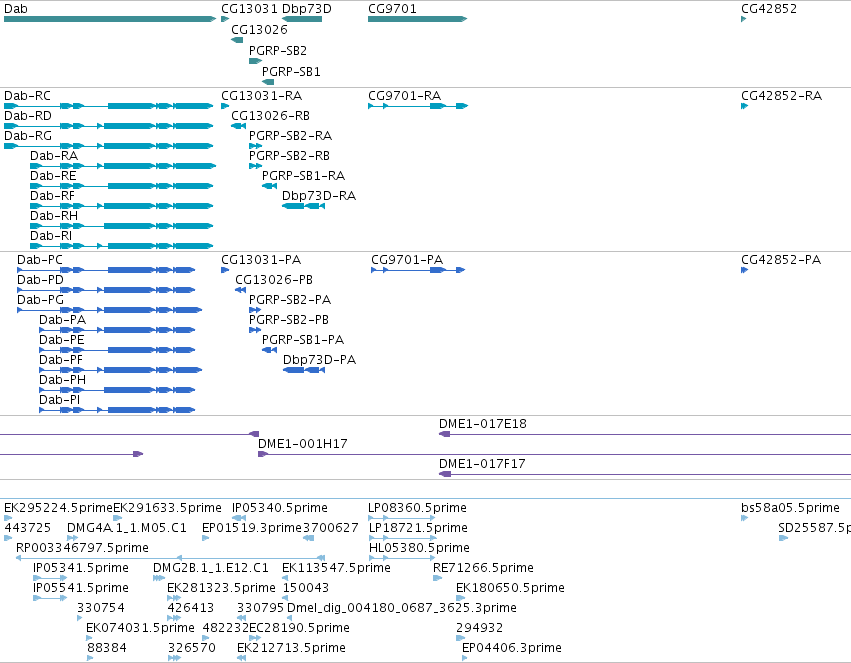Select the PGRP-SB2-PB protein label
This screenshot has width=851, height=663.
(289, 320)
